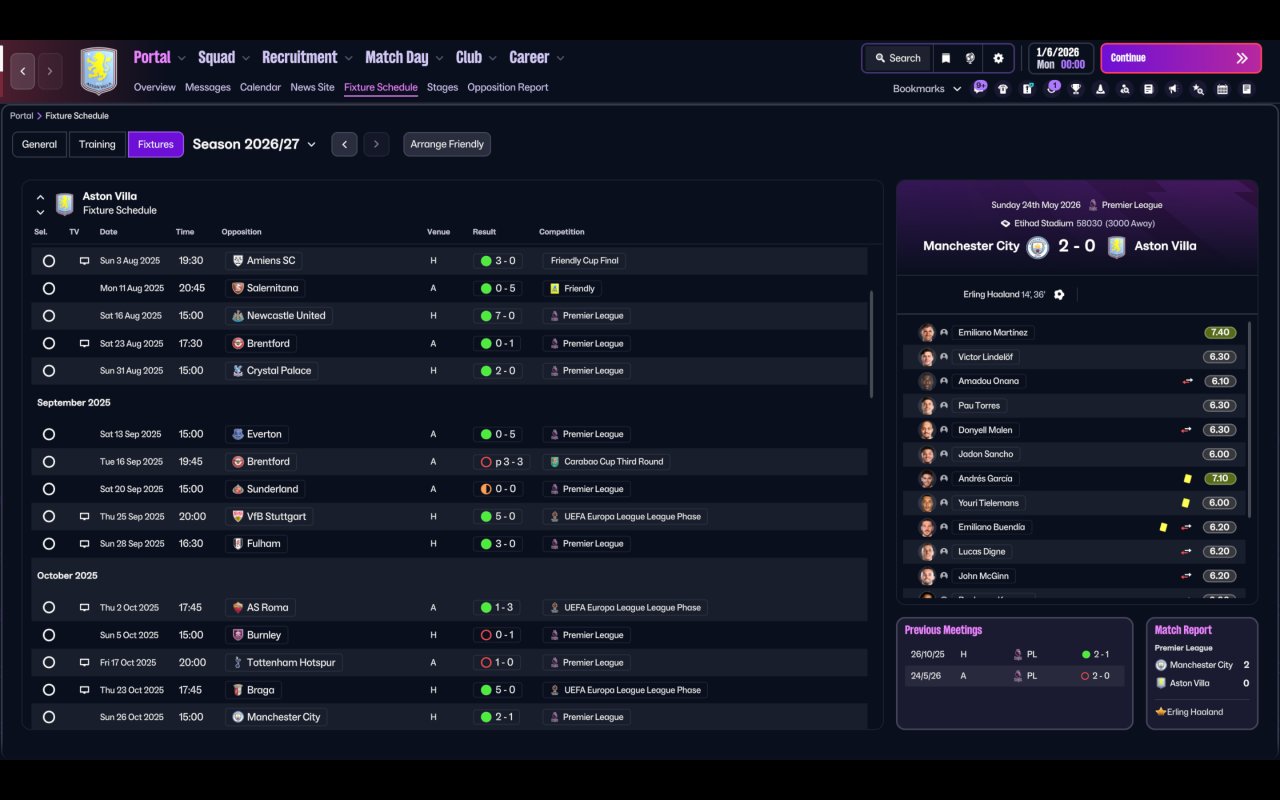Select the Sunderland fixture radio button

click(49, 490)
